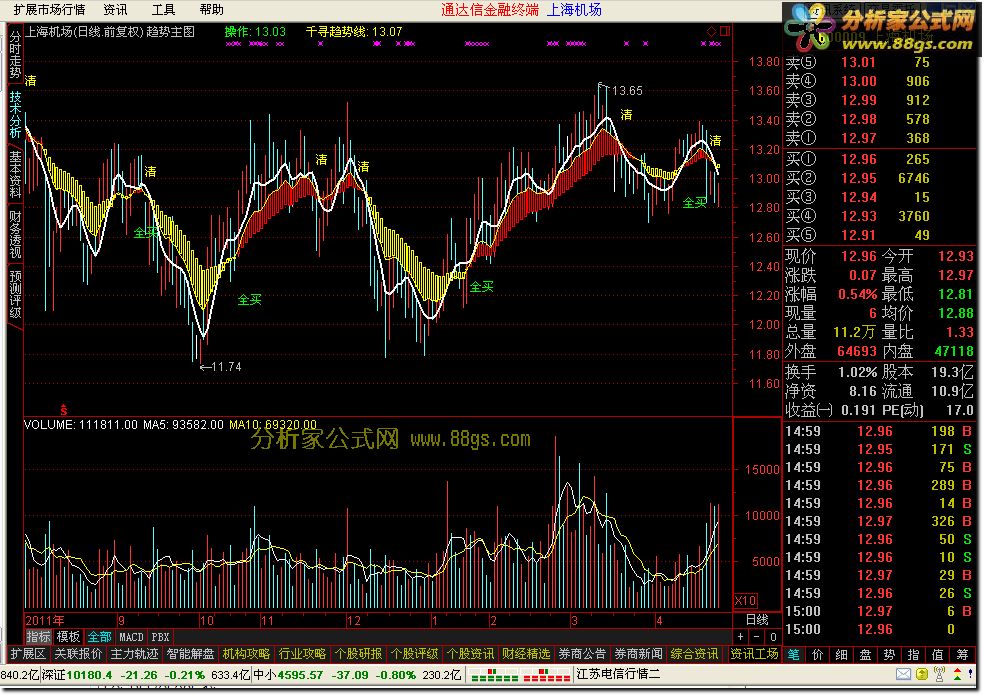Open the 综合资讯 section
The width and height of the screenshot is (984, 695).
pos(694,654)
